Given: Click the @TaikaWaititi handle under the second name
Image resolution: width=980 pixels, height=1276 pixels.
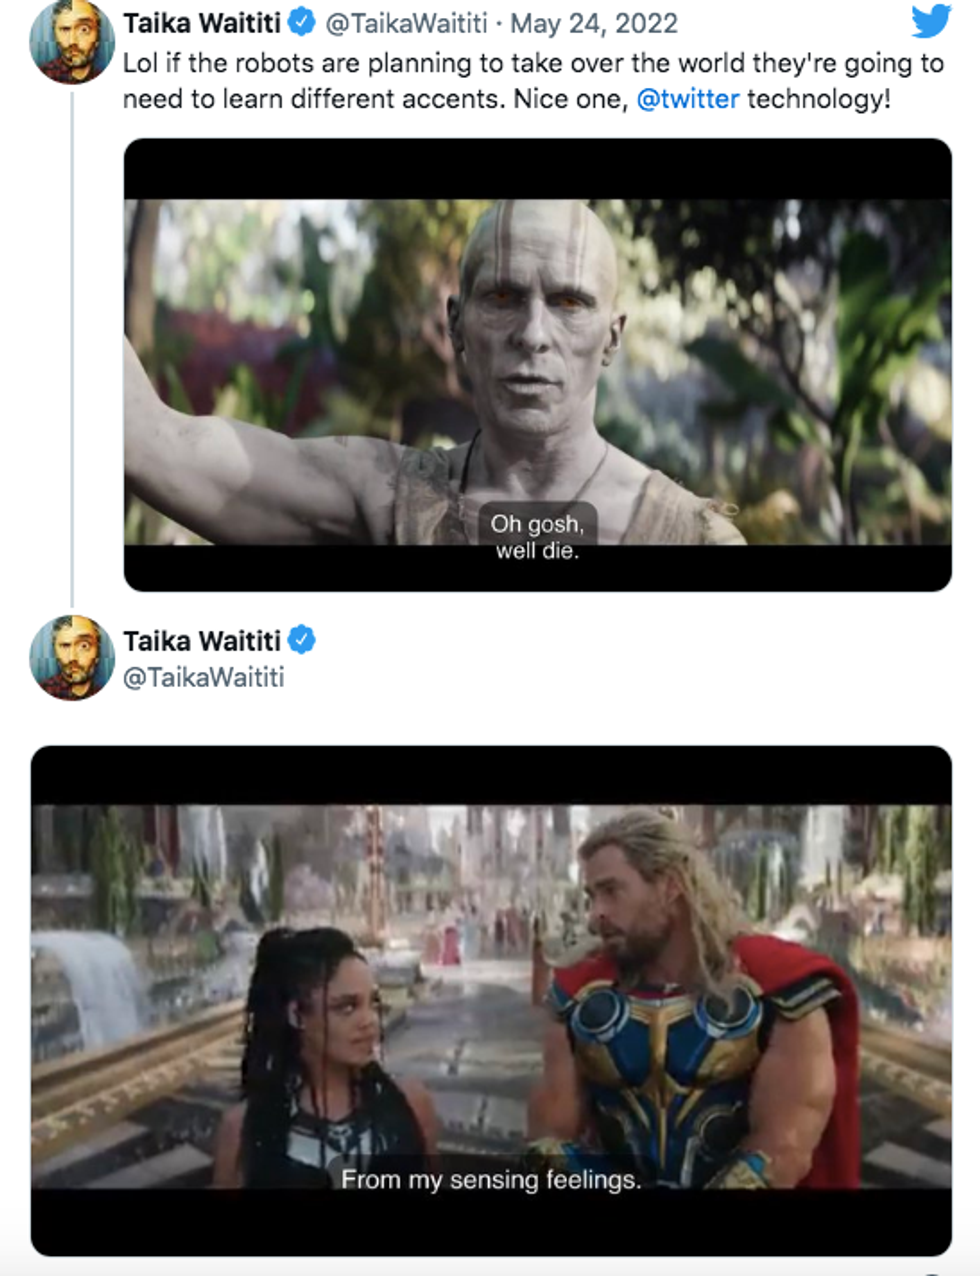Looking at the screenshot, I should (203, 677).
